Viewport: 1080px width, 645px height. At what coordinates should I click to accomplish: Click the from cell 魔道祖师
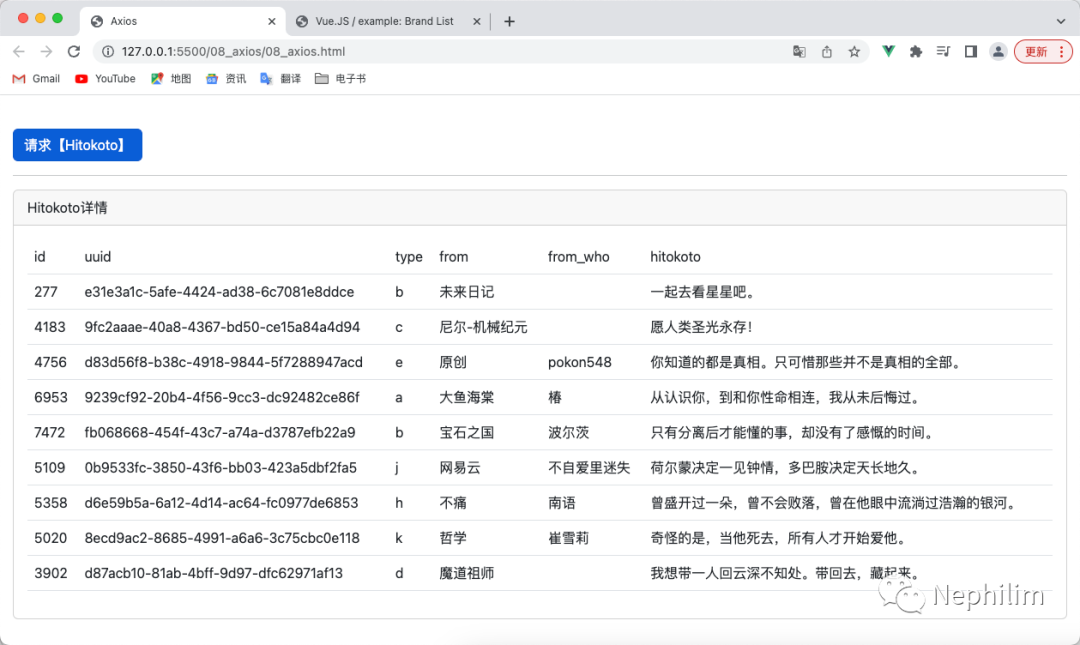coord(466,573)
